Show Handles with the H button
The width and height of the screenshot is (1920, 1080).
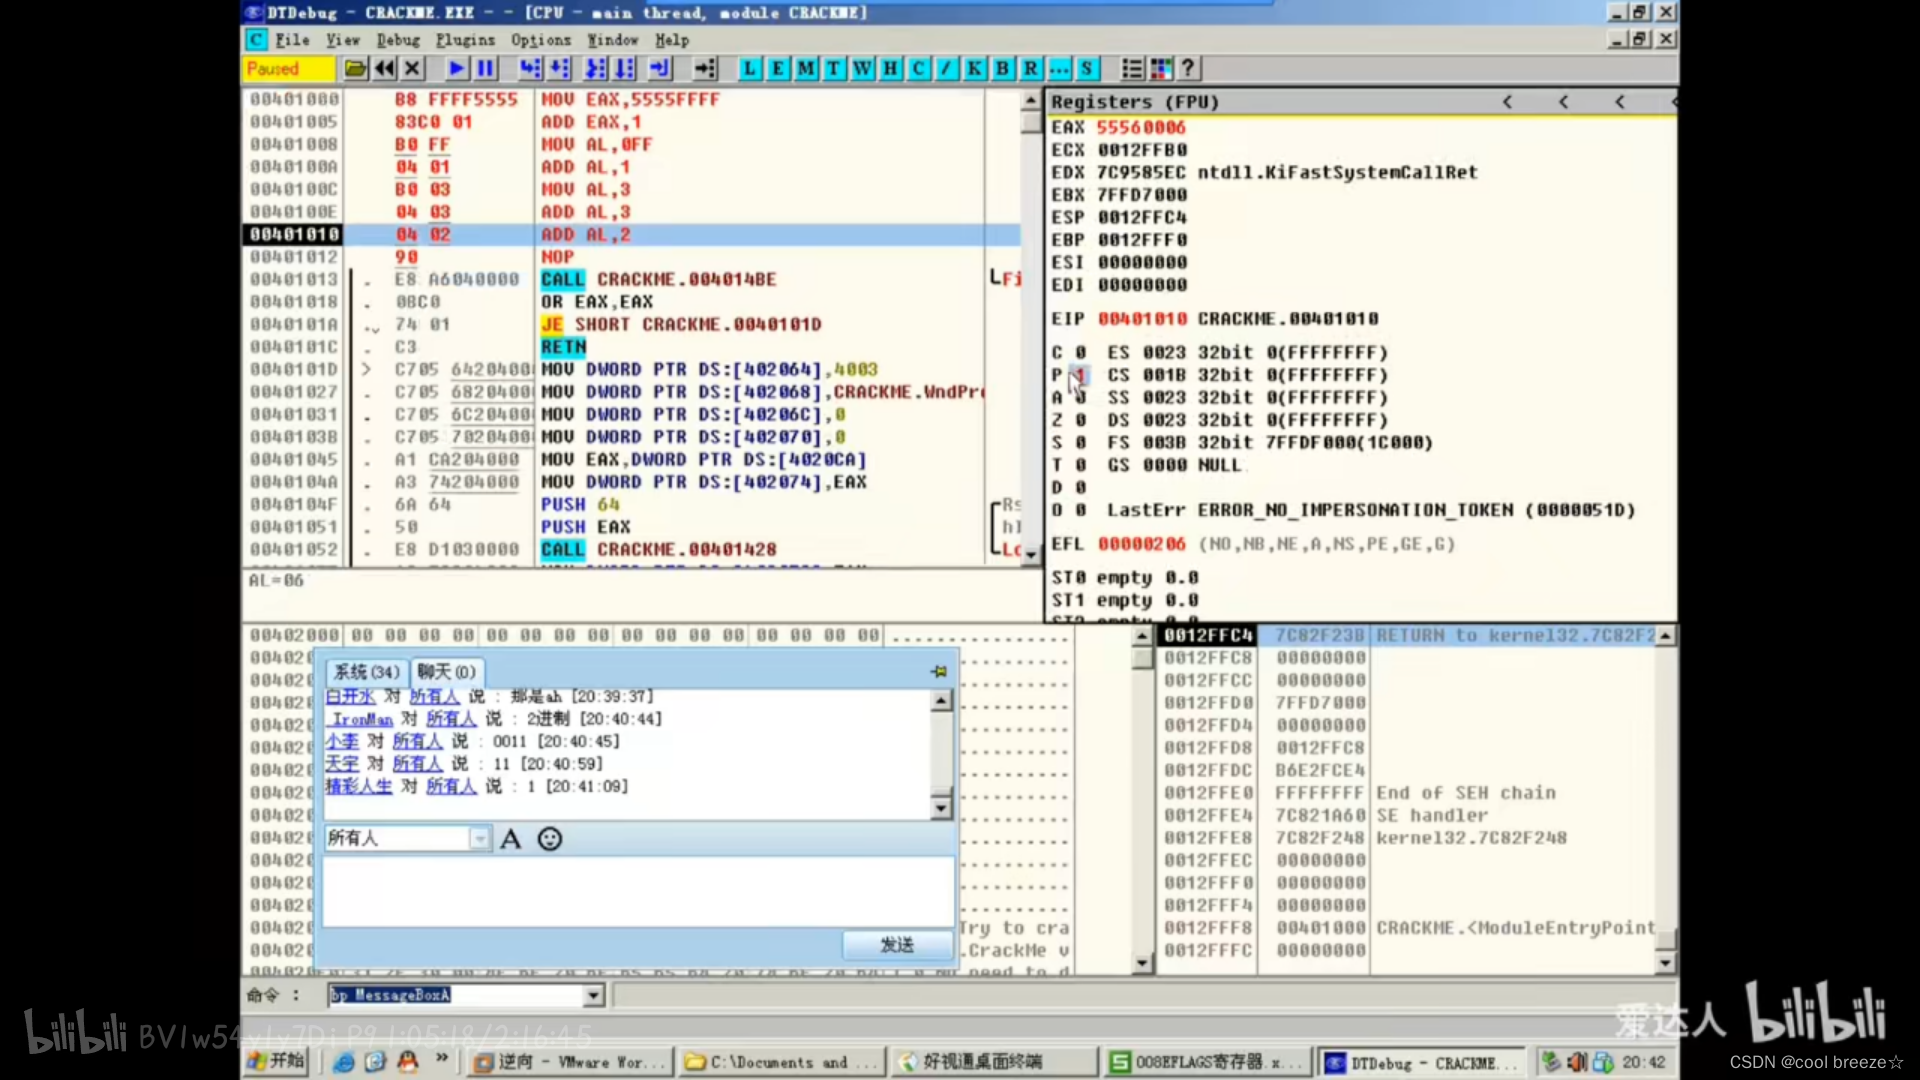[x=890, y=68]
